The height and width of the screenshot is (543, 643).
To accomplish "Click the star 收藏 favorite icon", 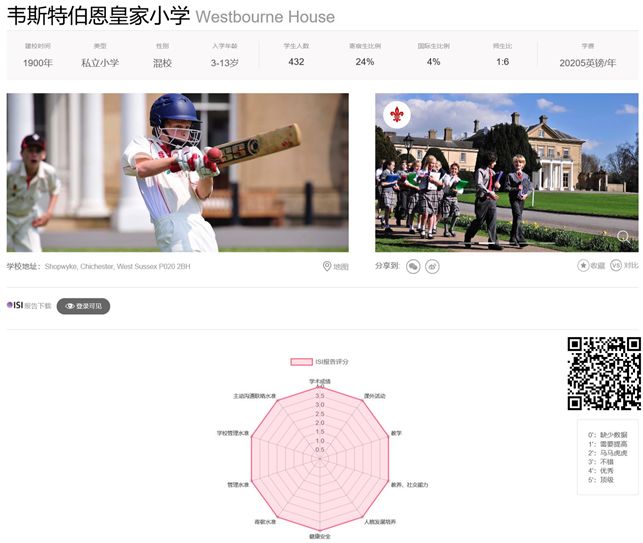I will point(583,265).
